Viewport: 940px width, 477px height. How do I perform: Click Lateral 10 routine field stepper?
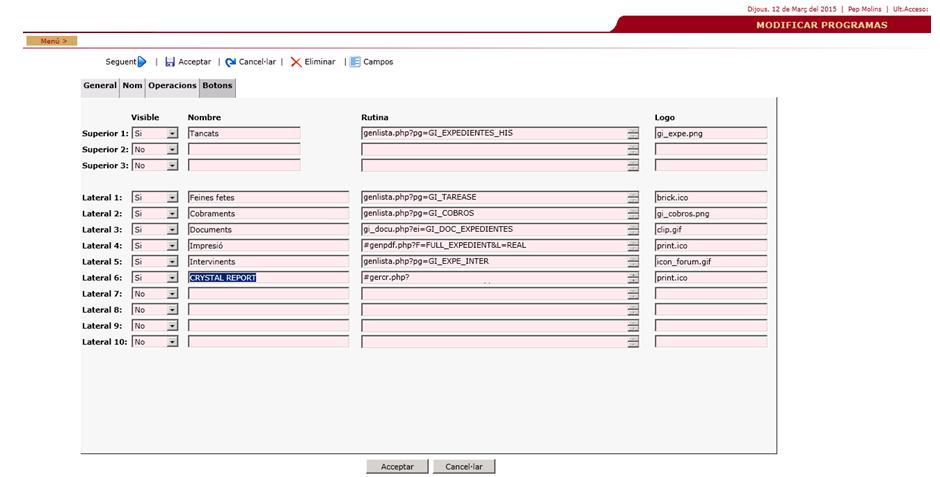click(633, 342)
